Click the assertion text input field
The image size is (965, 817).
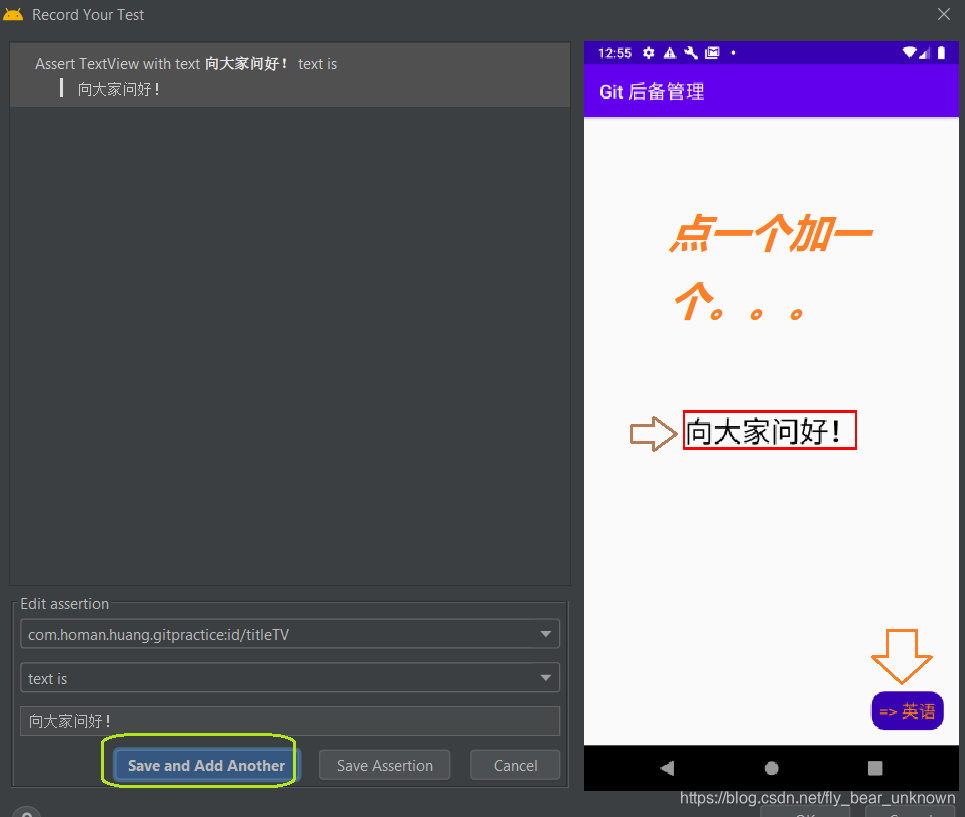(290, 721)
